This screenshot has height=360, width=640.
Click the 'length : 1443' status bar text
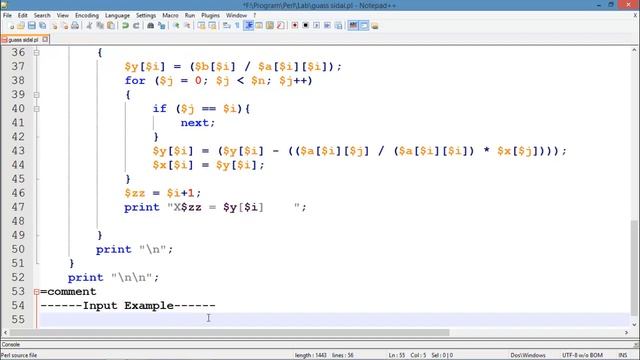(311, 355)
